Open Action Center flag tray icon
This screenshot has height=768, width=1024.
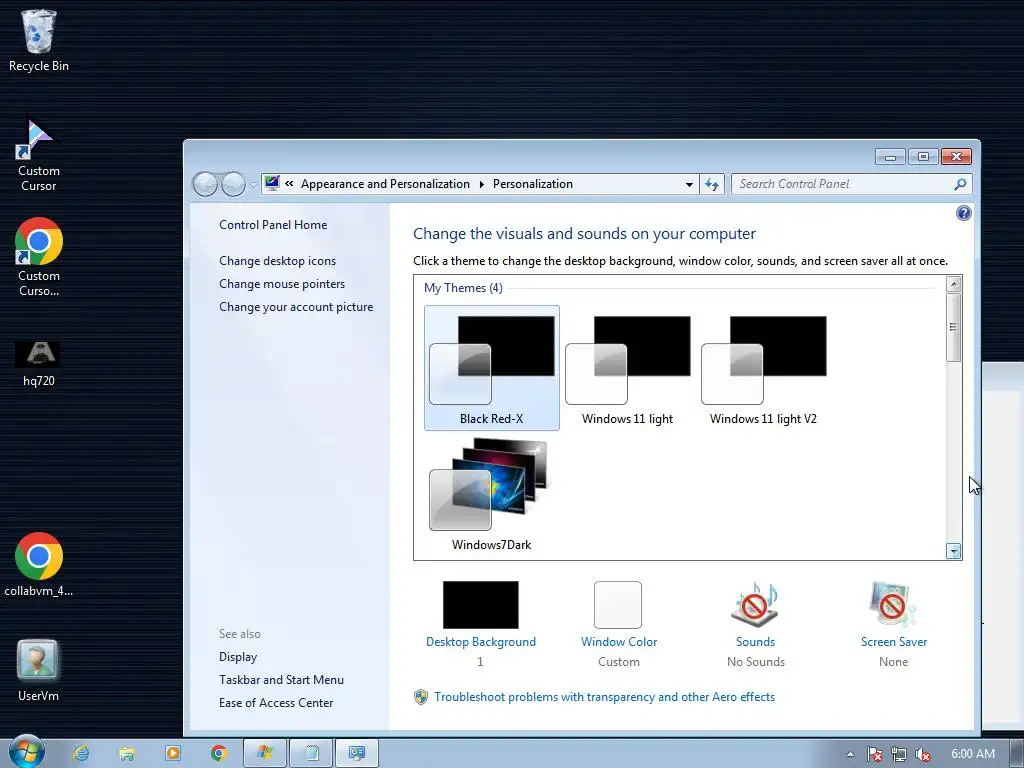point(874,754)
